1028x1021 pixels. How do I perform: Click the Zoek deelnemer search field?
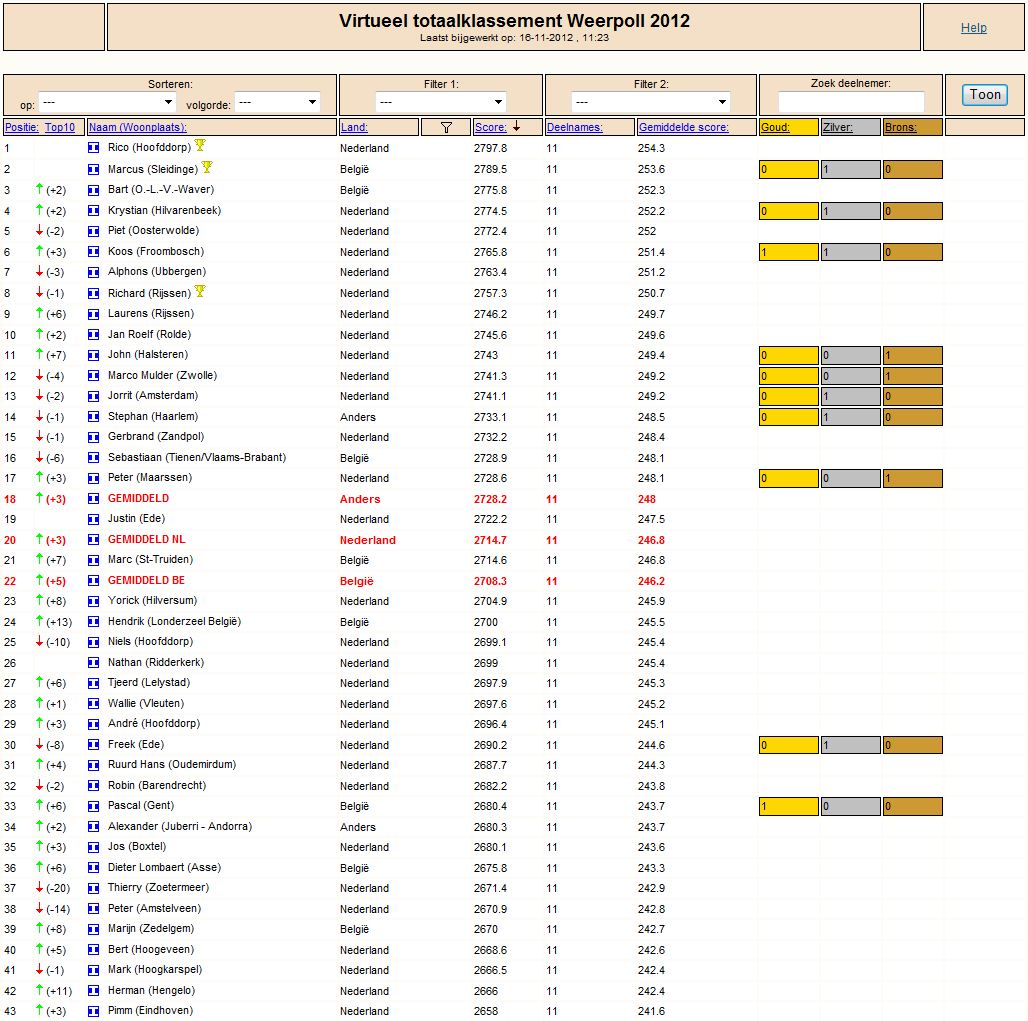click(x=851, y=102)
